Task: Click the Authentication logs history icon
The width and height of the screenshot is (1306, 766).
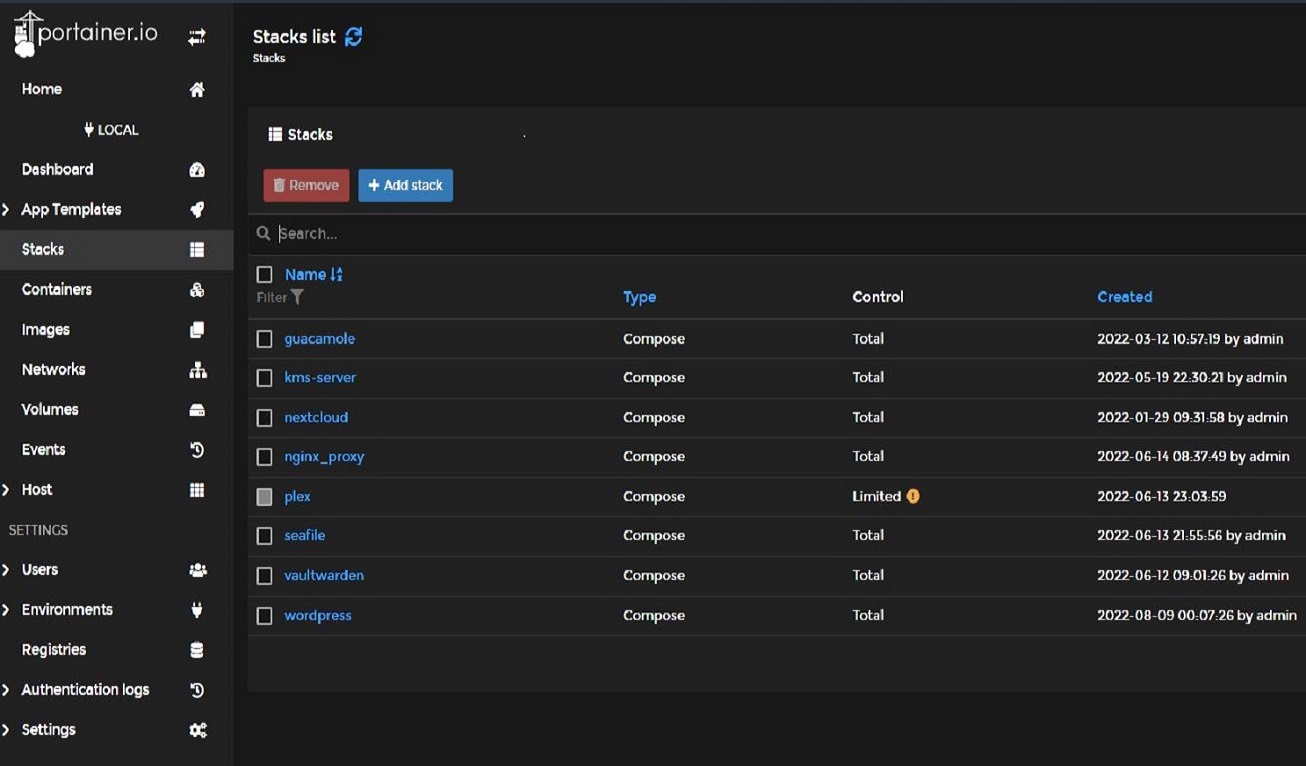Action: (x=197, y=689)
